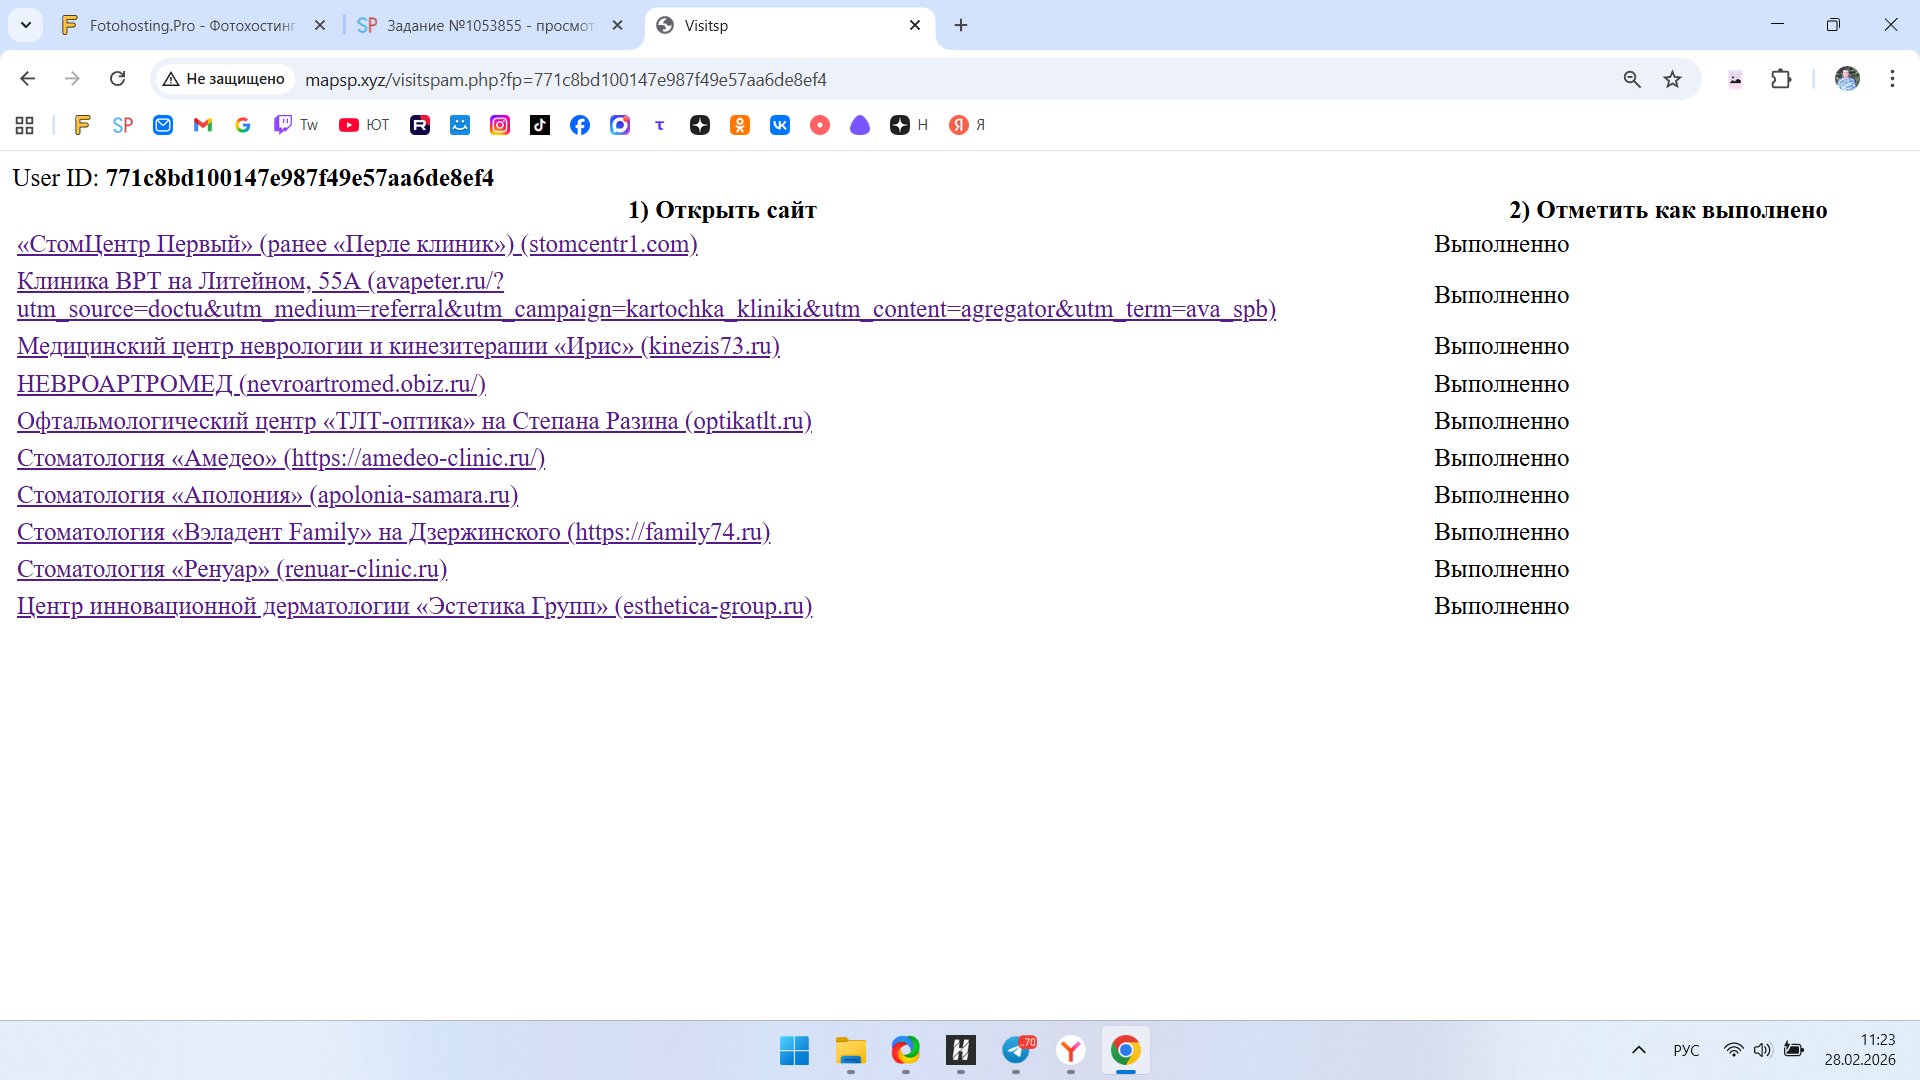
Task: Expand hidden system tray icons
Action: (x=1638, y=1050)
